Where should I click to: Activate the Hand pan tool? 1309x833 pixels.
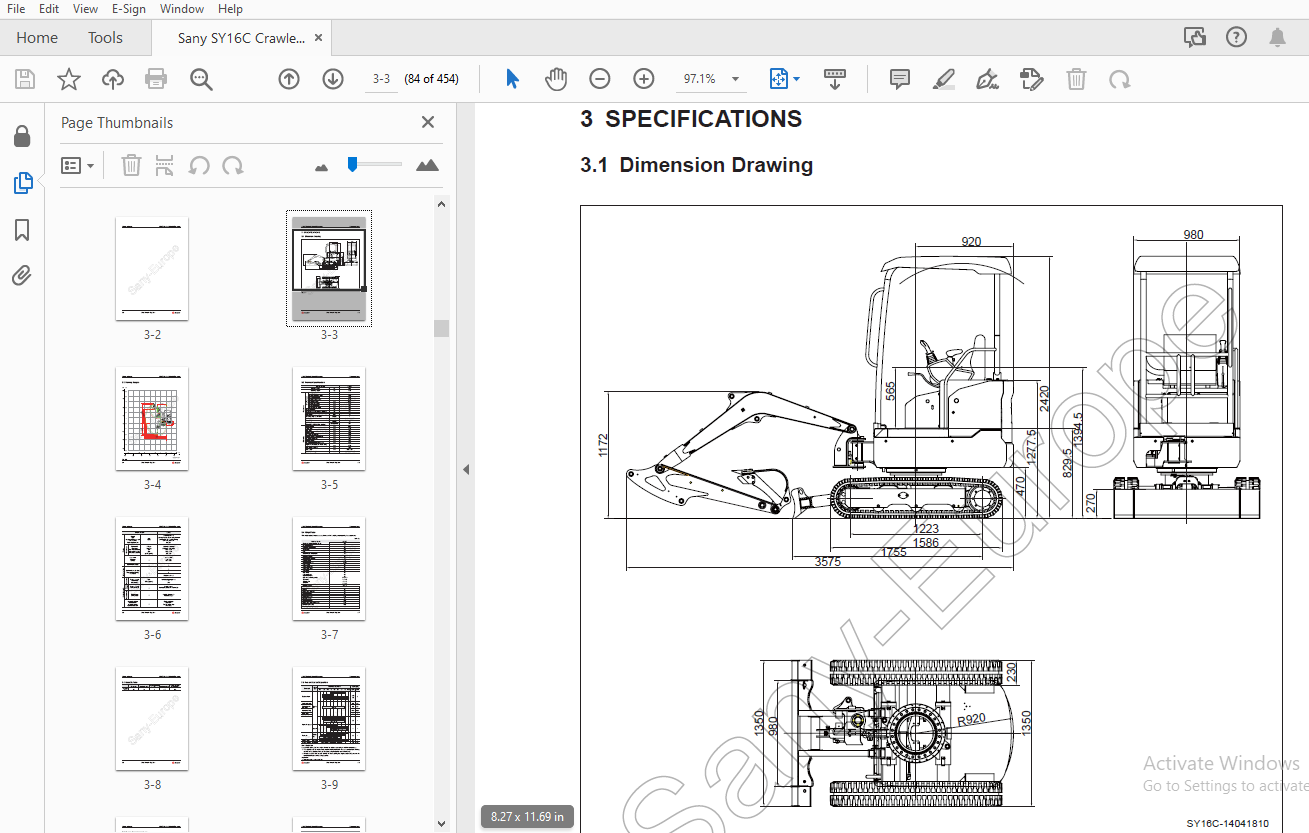pos(556,79)
